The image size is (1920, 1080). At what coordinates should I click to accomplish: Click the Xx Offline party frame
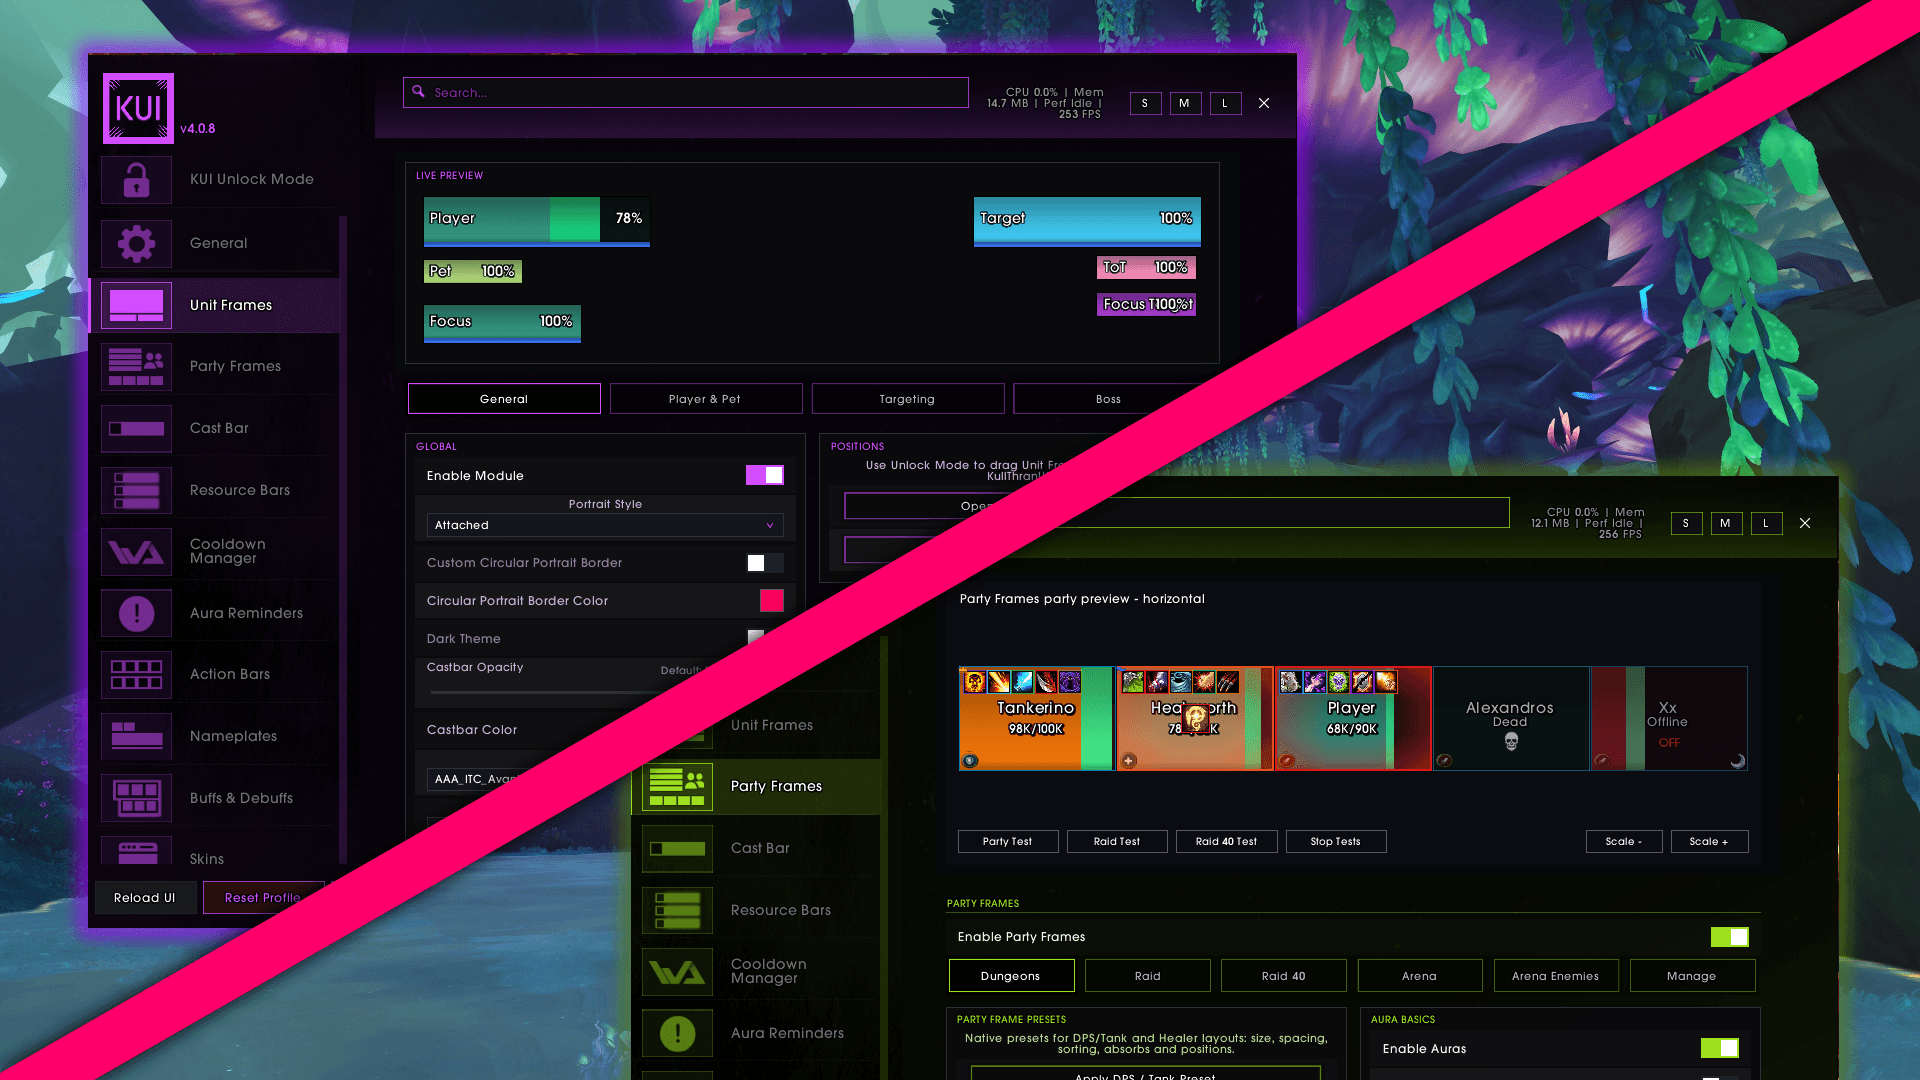1669,719
